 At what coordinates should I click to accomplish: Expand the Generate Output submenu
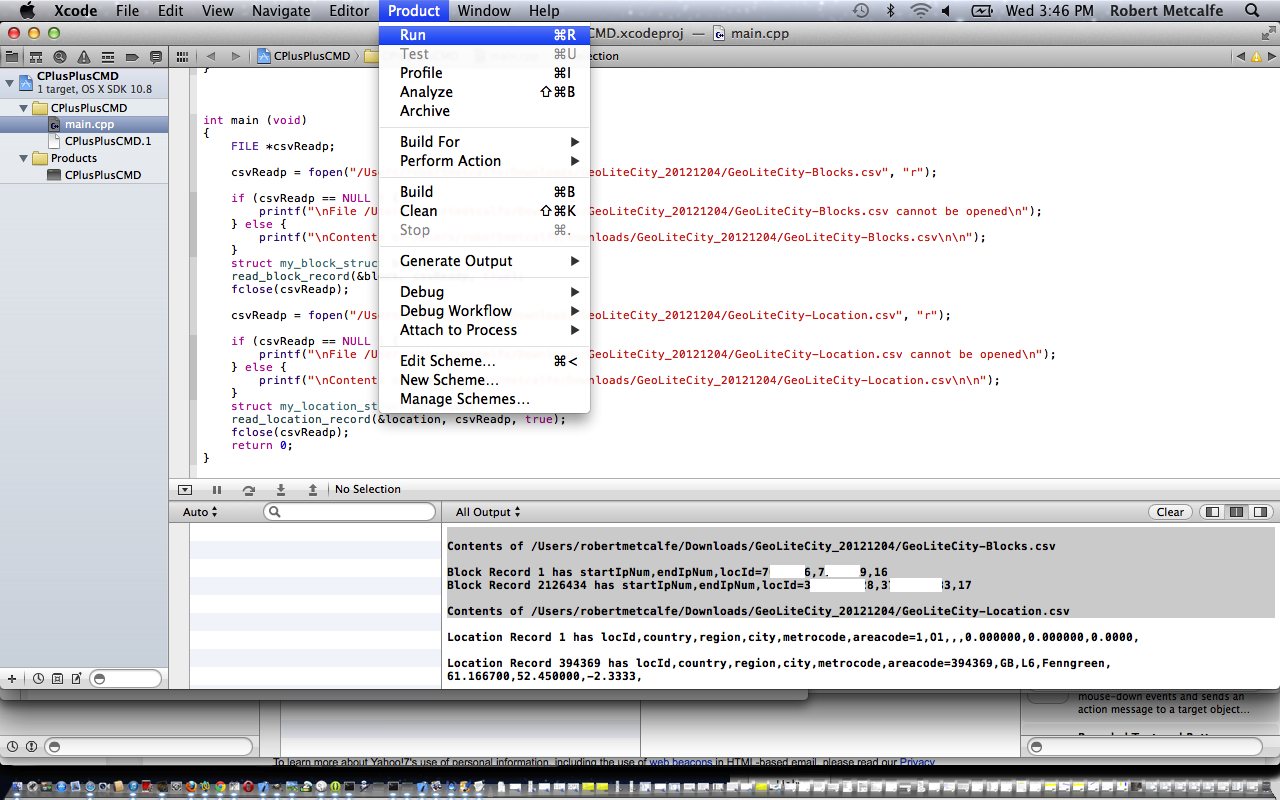tap(485, 261)
